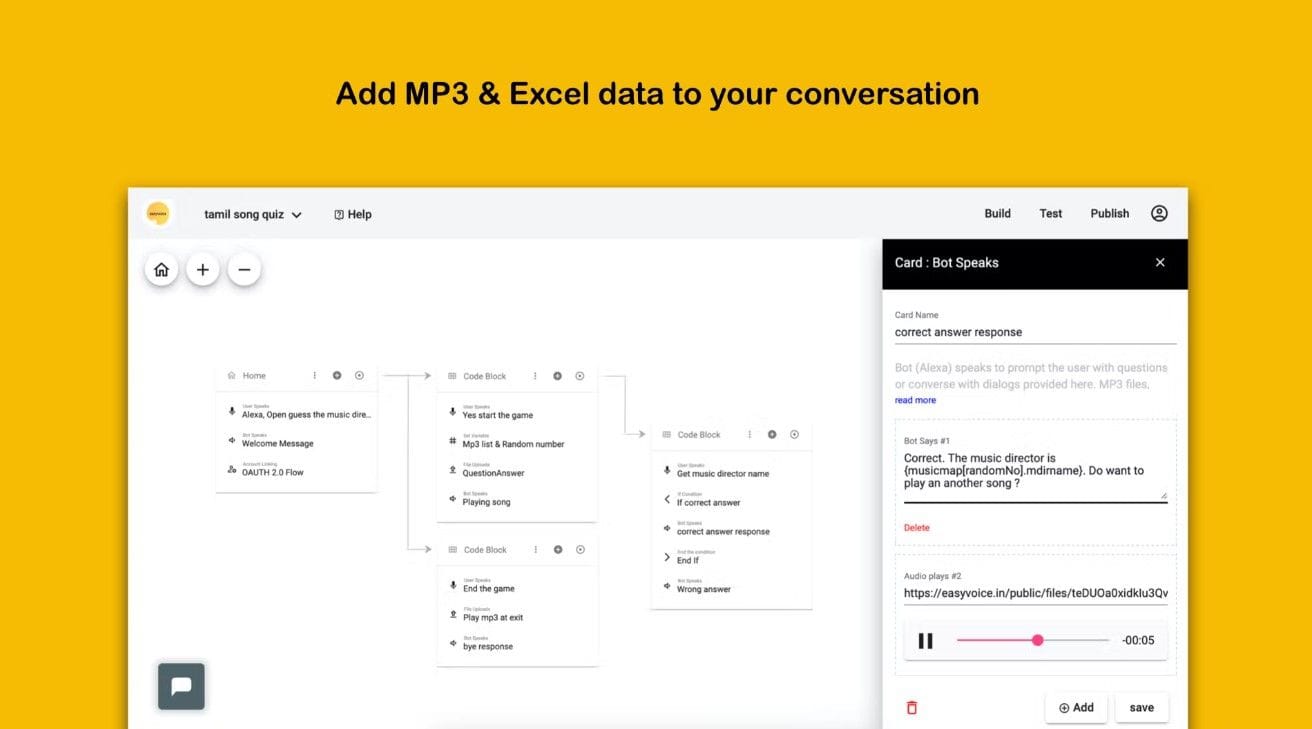Click the plus icon on the Code Block header
1312x729 pixels.
point(557,376)
